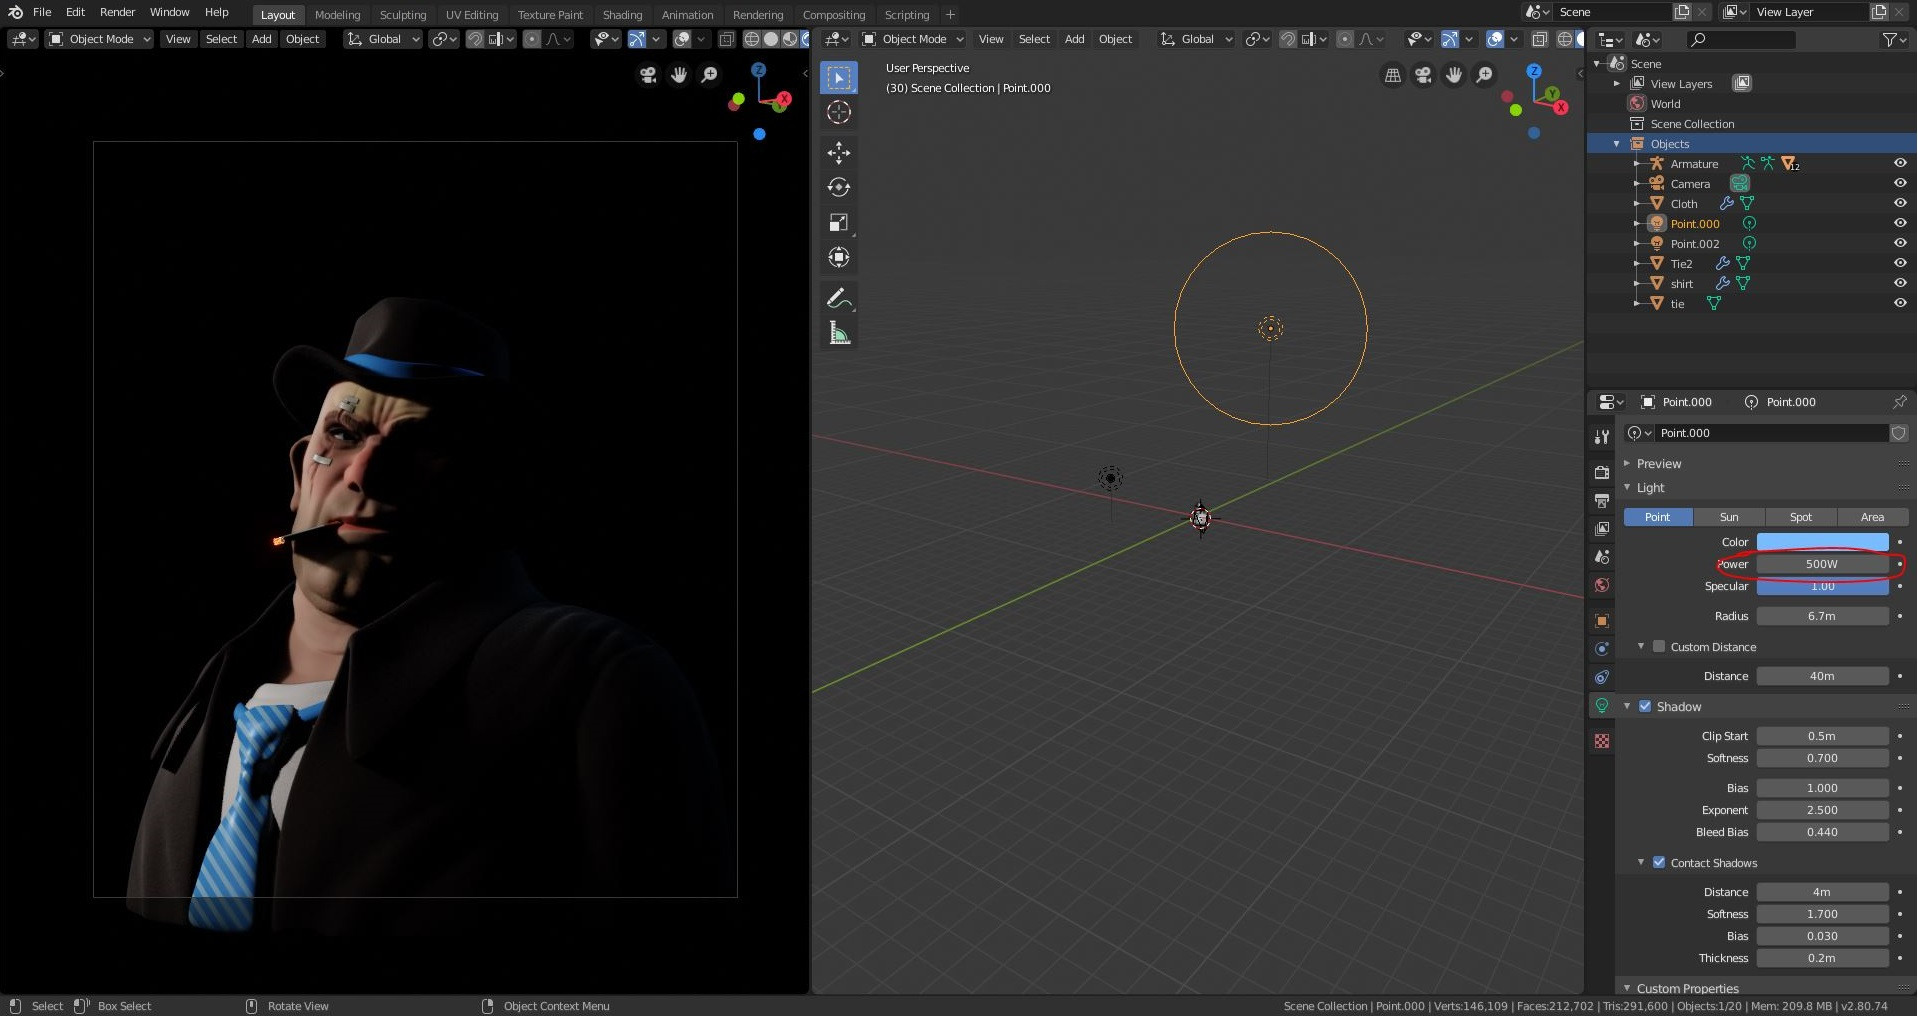Screen dimensions: 1918x1016
Task: Open the Object Mode dropdown in the left viewport
Action: (100, 39)
